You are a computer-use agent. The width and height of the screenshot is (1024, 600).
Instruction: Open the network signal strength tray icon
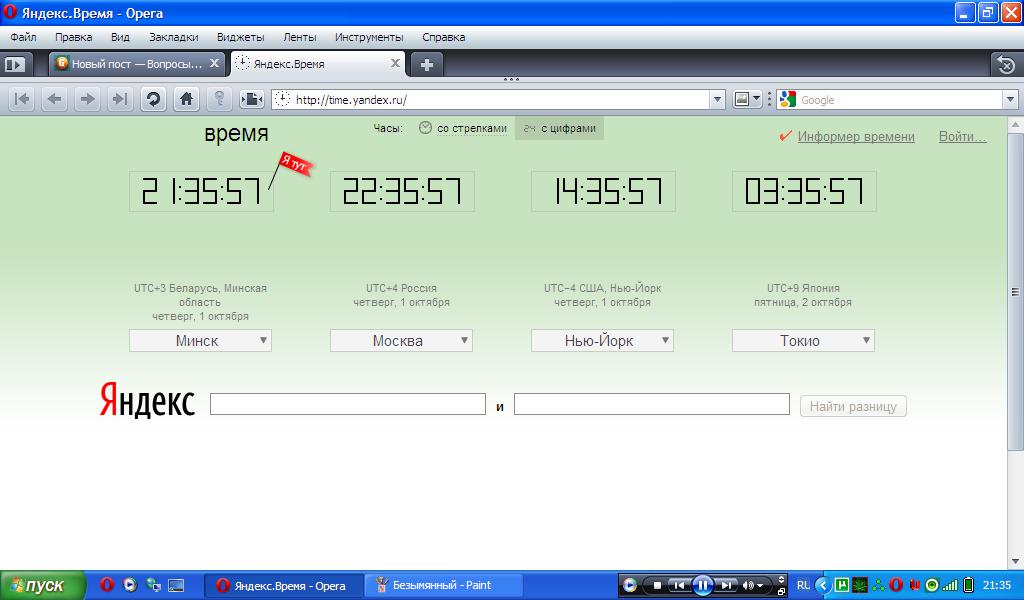[950, 585]
